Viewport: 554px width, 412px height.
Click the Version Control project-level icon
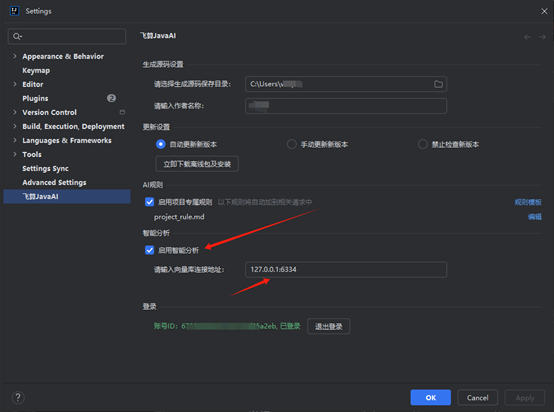[x=122, y=112]
